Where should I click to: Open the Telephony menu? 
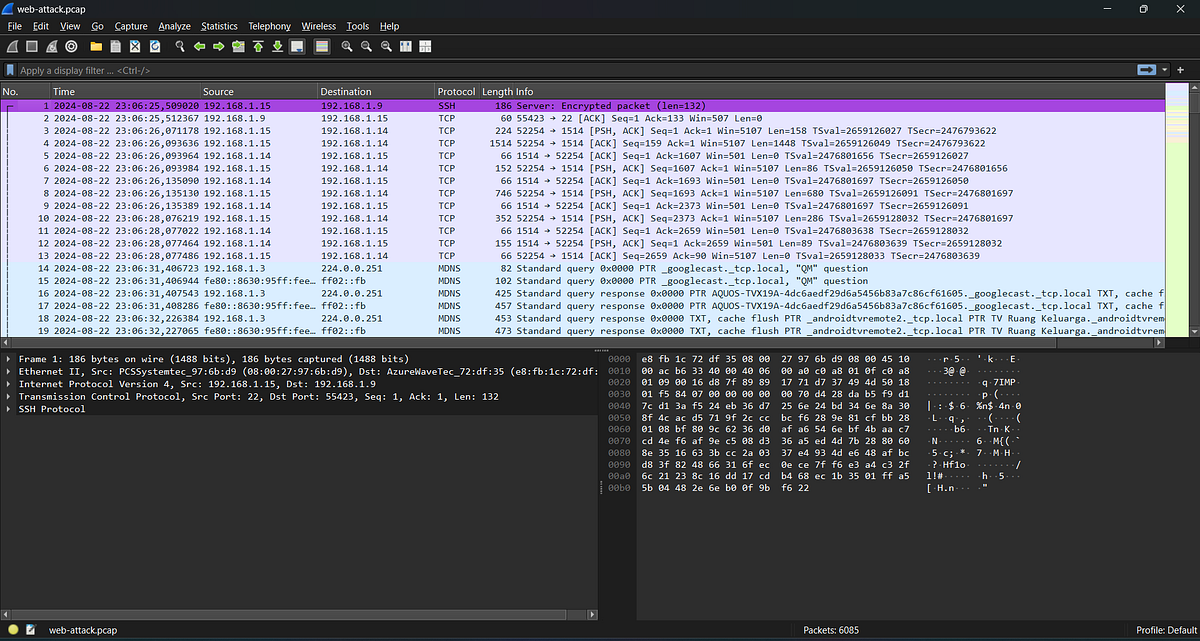(x=267, y=26)
